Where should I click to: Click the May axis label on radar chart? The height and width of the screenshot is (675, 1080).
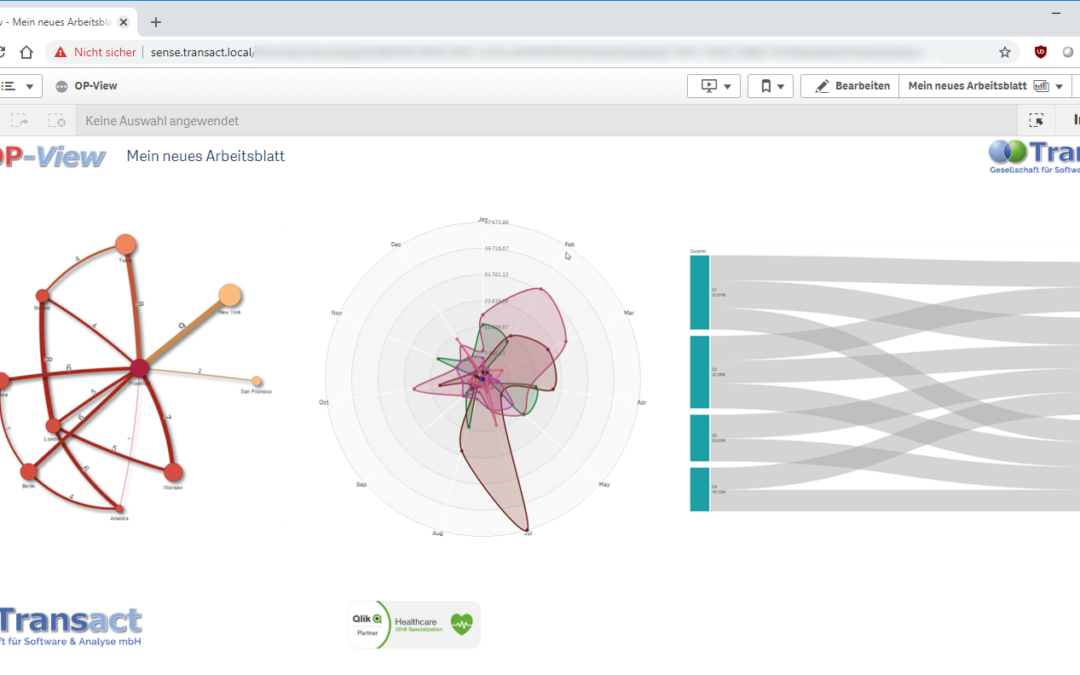pyautogui.click(x=604, y=484)
